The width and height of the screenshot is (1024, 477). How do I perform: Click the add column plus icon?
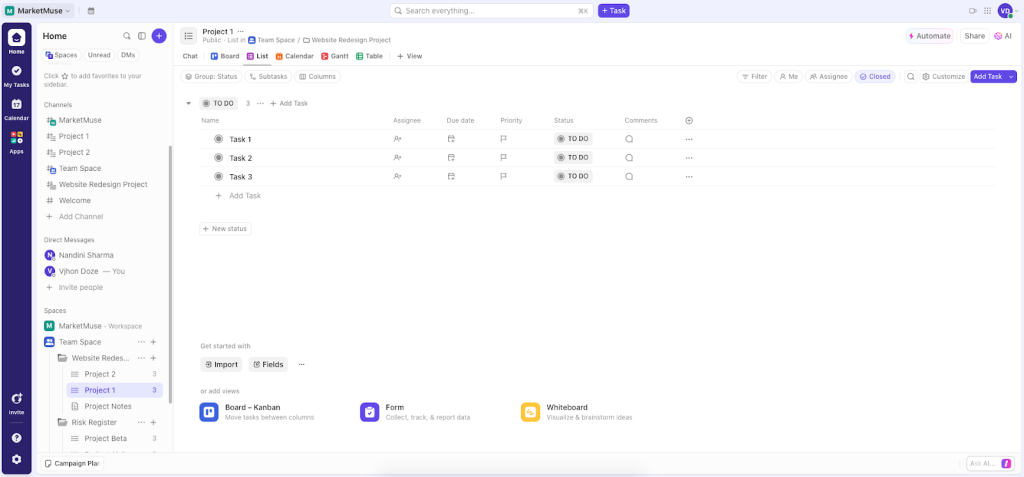coord(689,120)
